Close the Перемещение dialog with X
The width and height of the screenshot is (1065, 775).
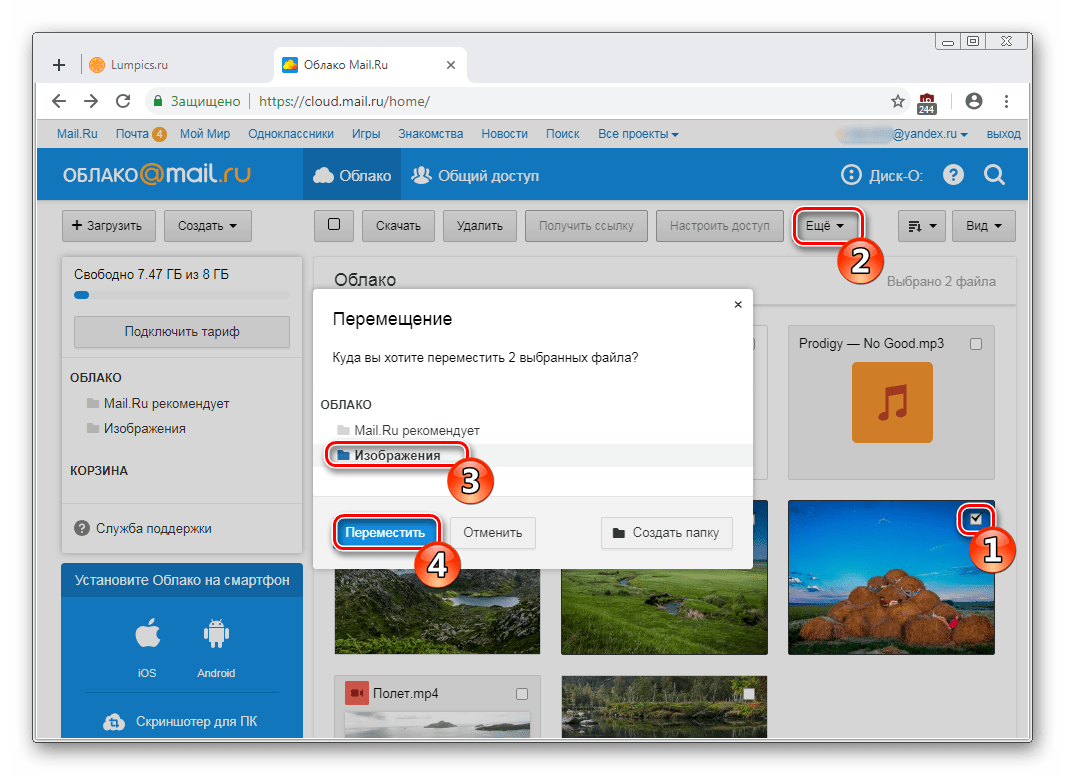click(x=738, y=304)
